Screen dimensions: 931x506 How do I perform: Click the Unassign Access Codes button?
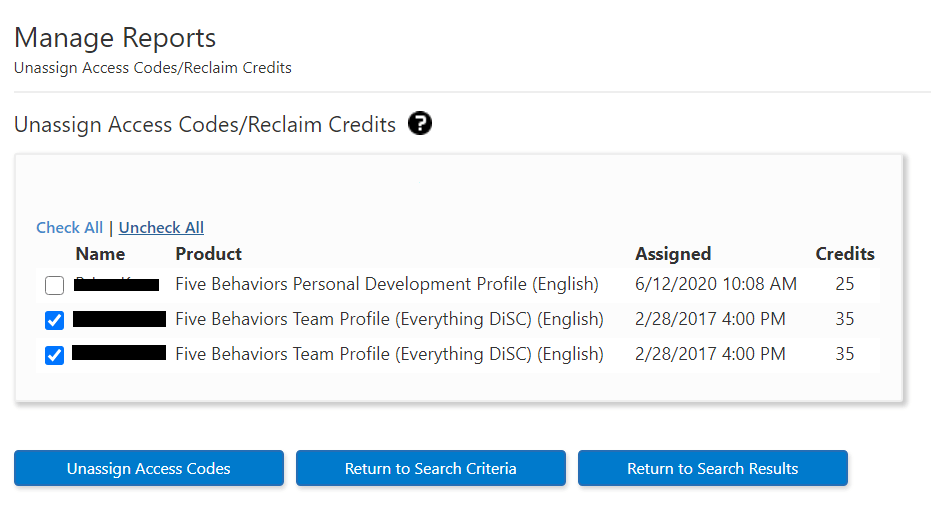[149, 468]
